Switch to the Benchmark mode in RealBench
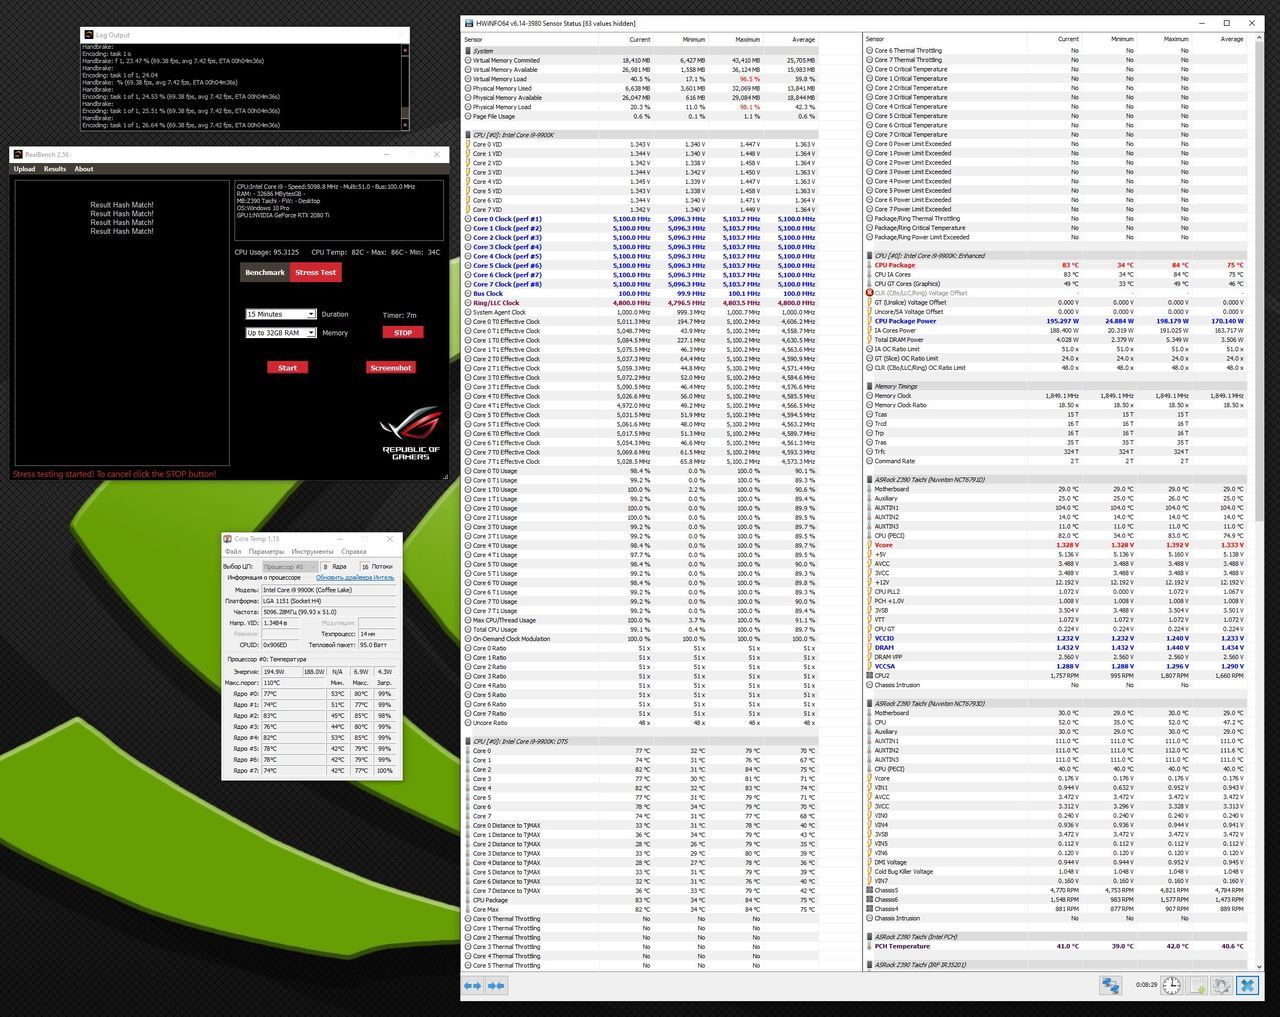The width and height of the screenshot is (1280, 1017). 265,272
